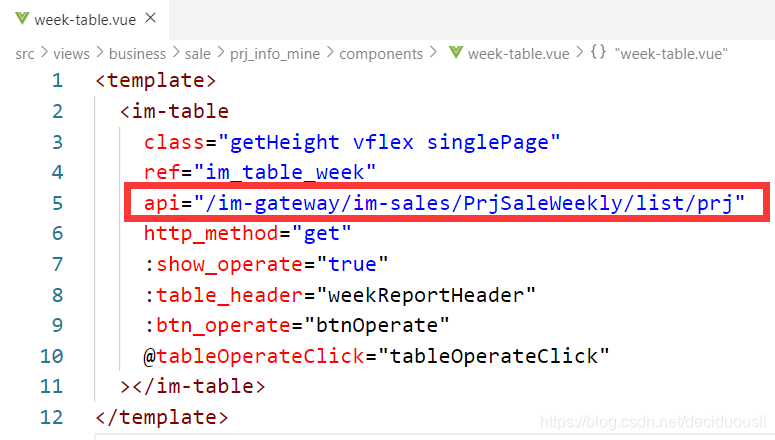Screen dimensions: 775x440
Task: Click the Vue icon on the tab
Action: [22, 19]
